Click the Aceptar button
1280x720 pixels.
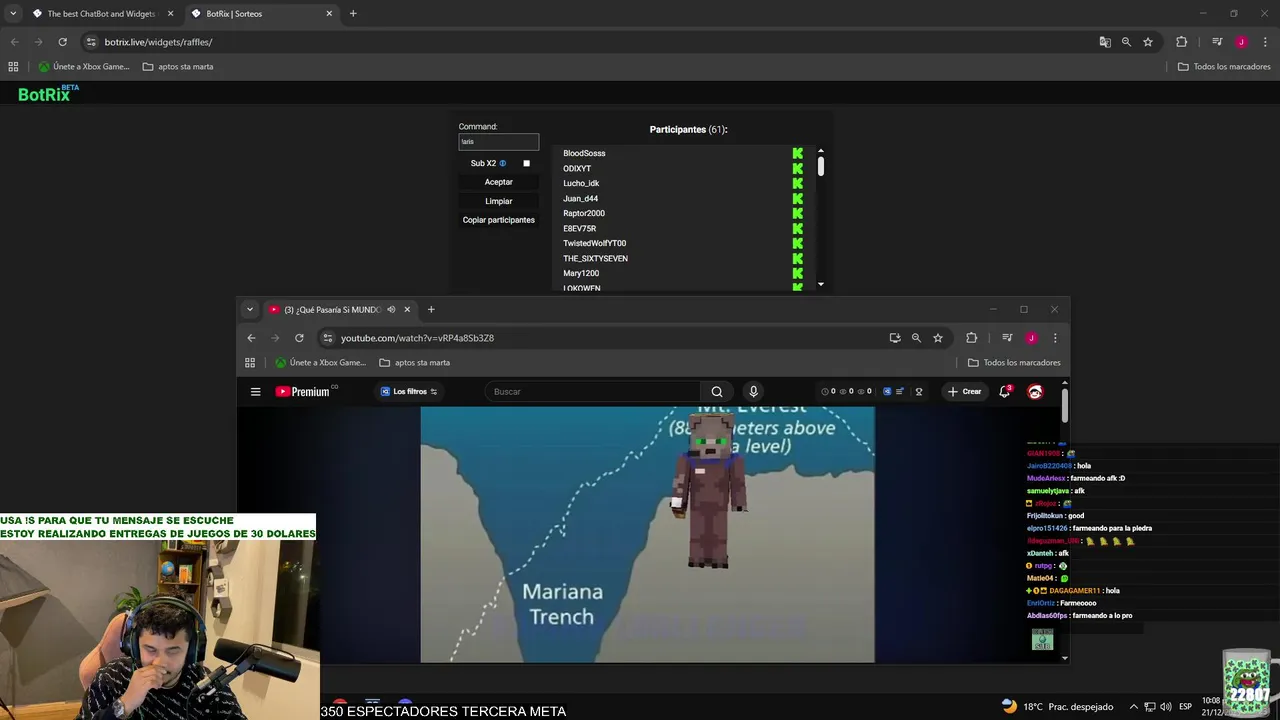[x=498, y=182]
